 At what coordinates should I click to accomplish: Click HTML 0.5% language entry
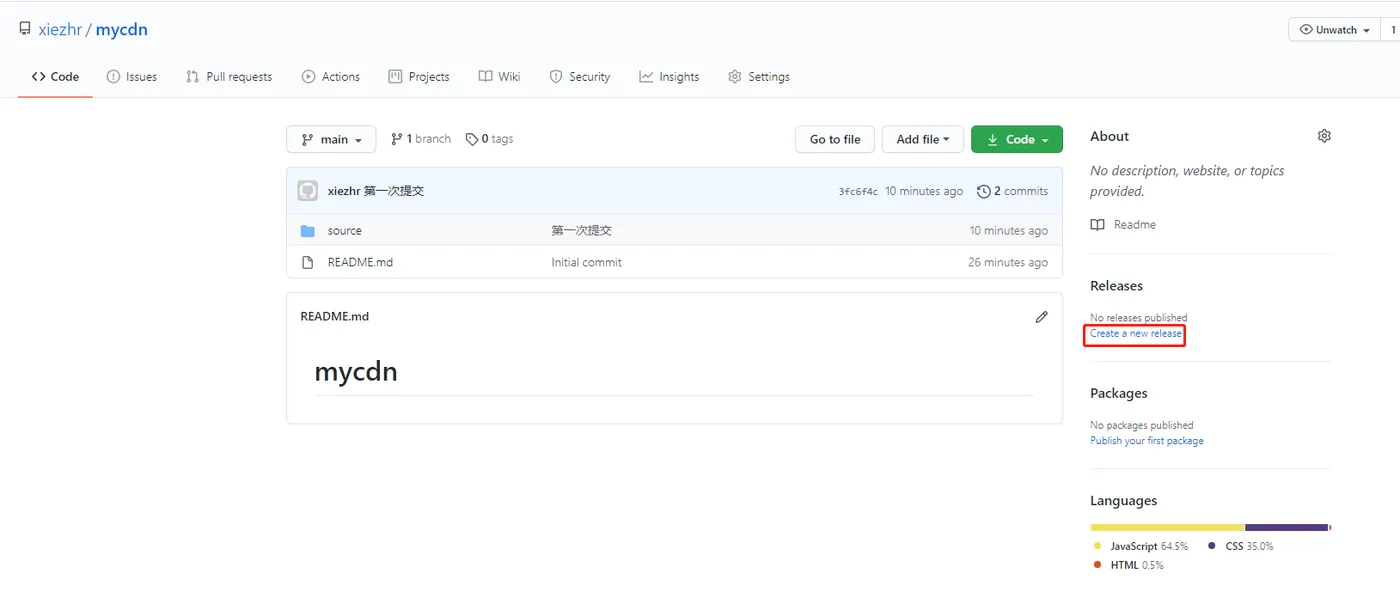[1129, 565]
